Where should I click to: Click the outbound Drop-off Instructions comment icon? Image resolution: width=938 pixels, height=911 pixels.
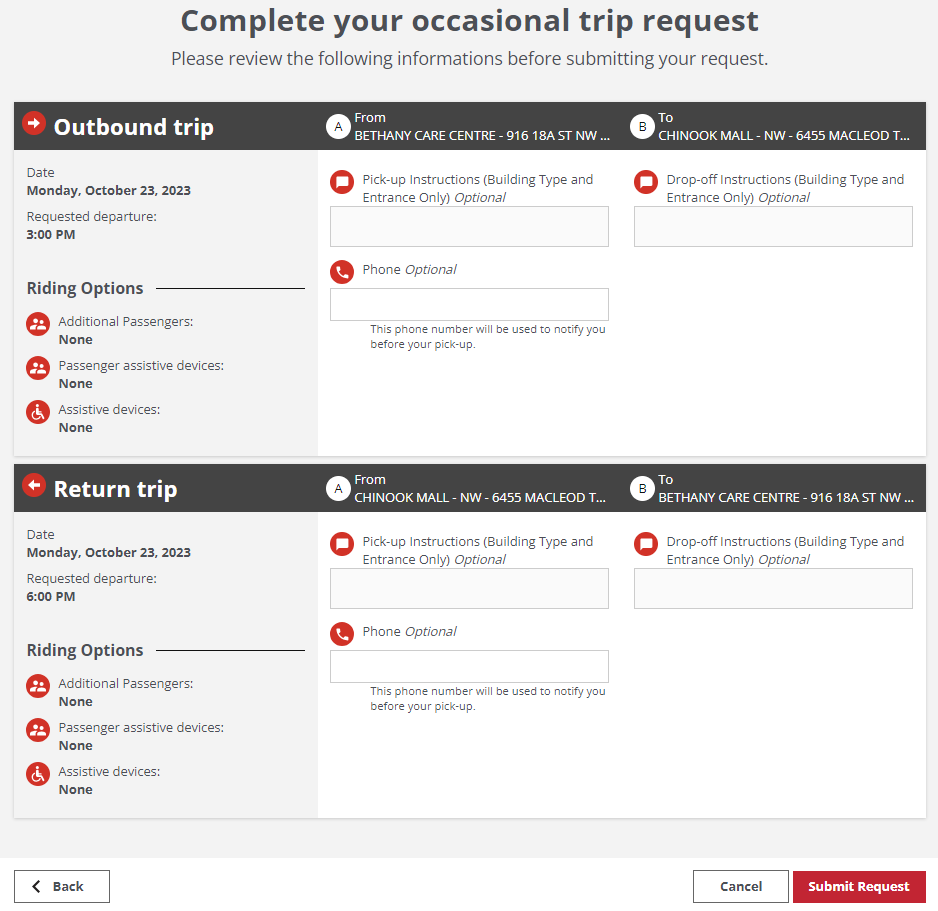coord(646,182)
